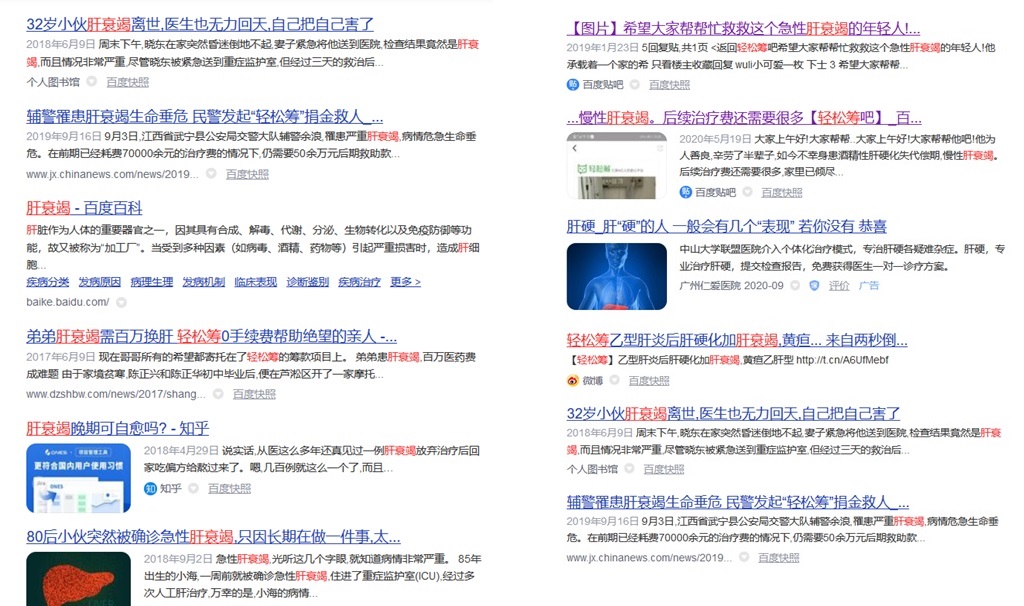Click the orange liver thumbnail image

click(78, 579)
